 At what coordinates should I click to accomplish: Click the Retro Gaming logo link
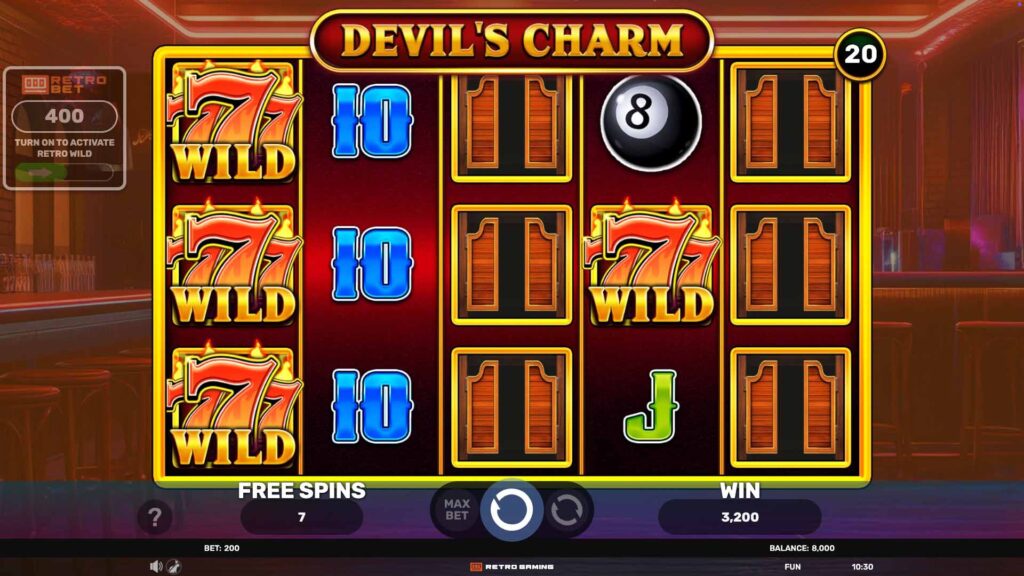511,567
